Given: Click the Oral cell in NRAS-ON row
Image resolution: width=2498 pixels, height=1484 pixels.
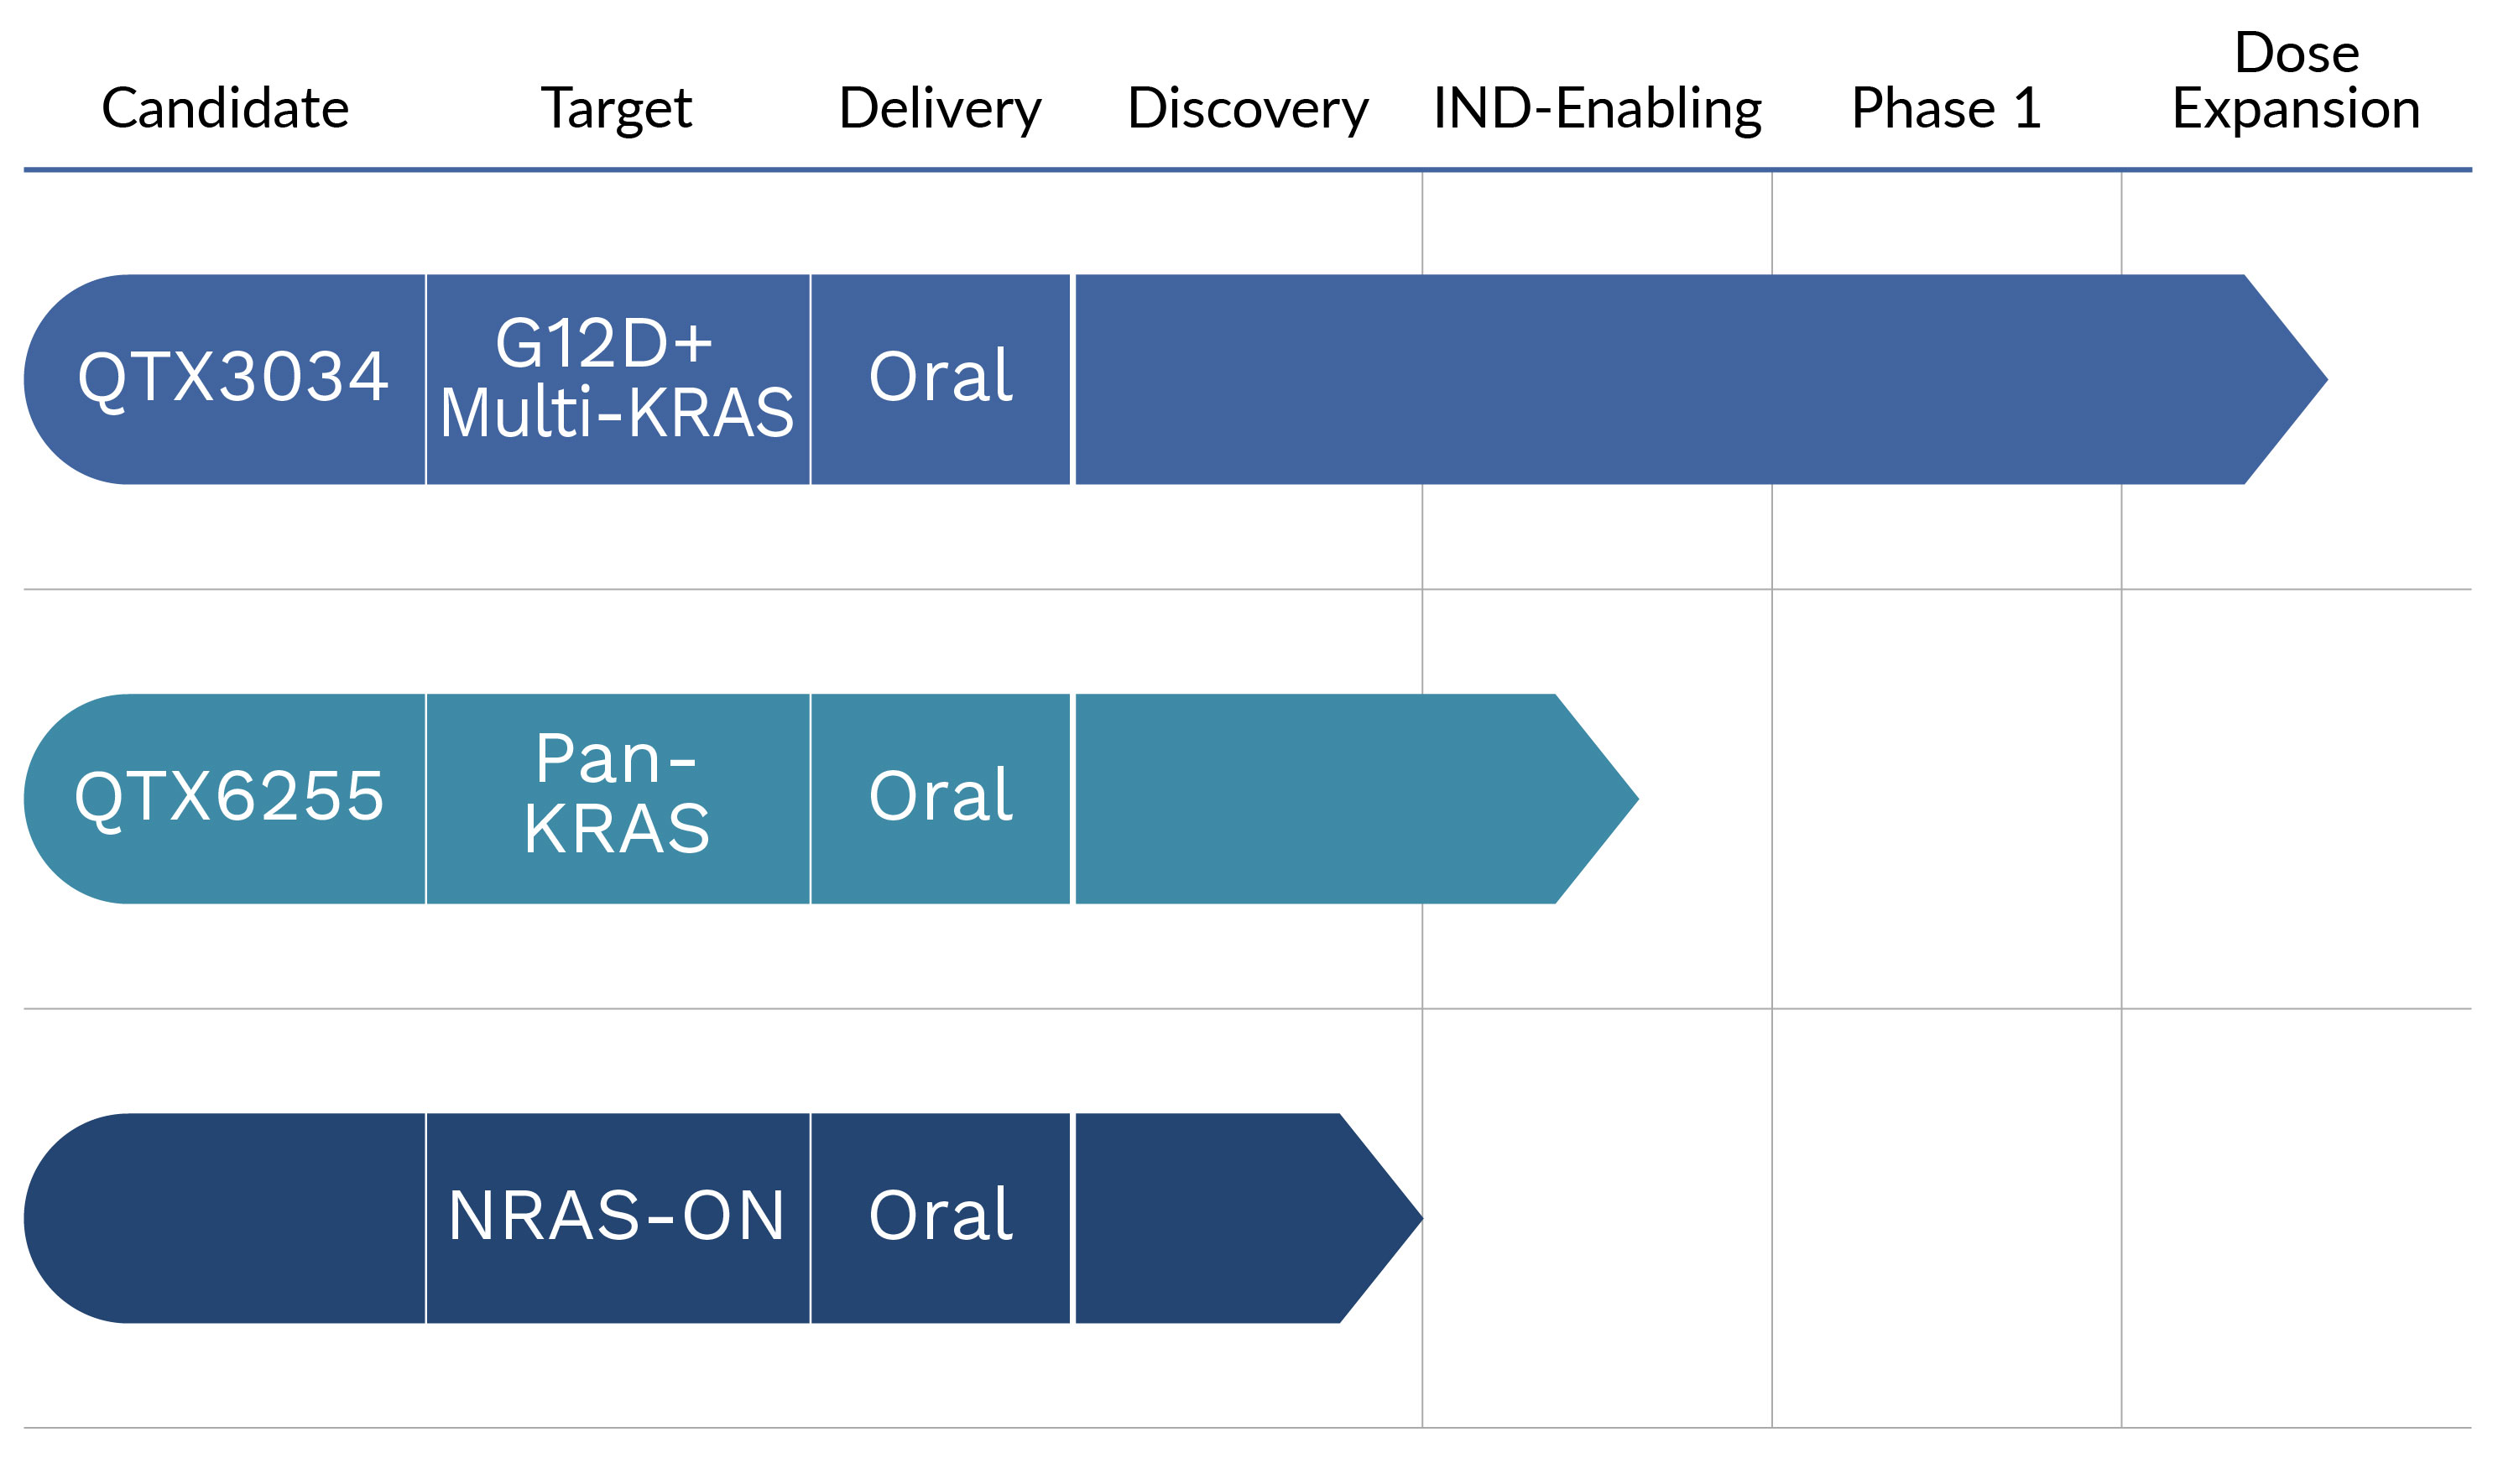Looking at the screenshot, I should [x=940, y=1218].
